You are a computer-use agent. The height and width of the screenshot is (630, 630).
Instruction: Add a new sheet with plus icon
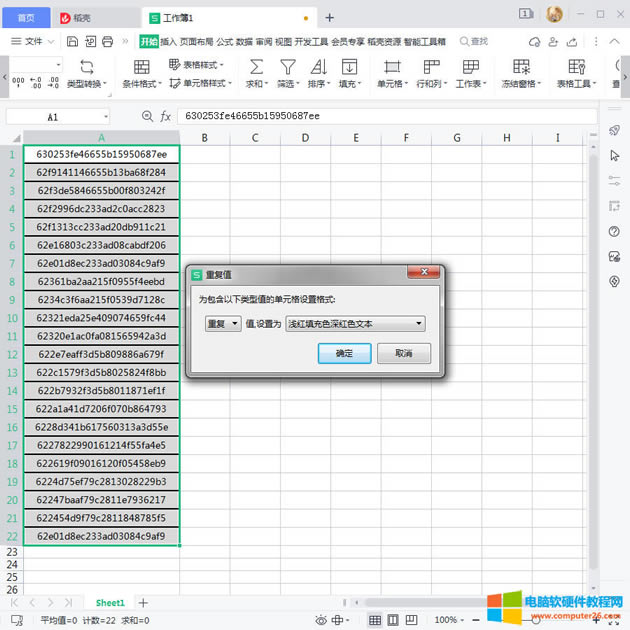click(143, 603)
